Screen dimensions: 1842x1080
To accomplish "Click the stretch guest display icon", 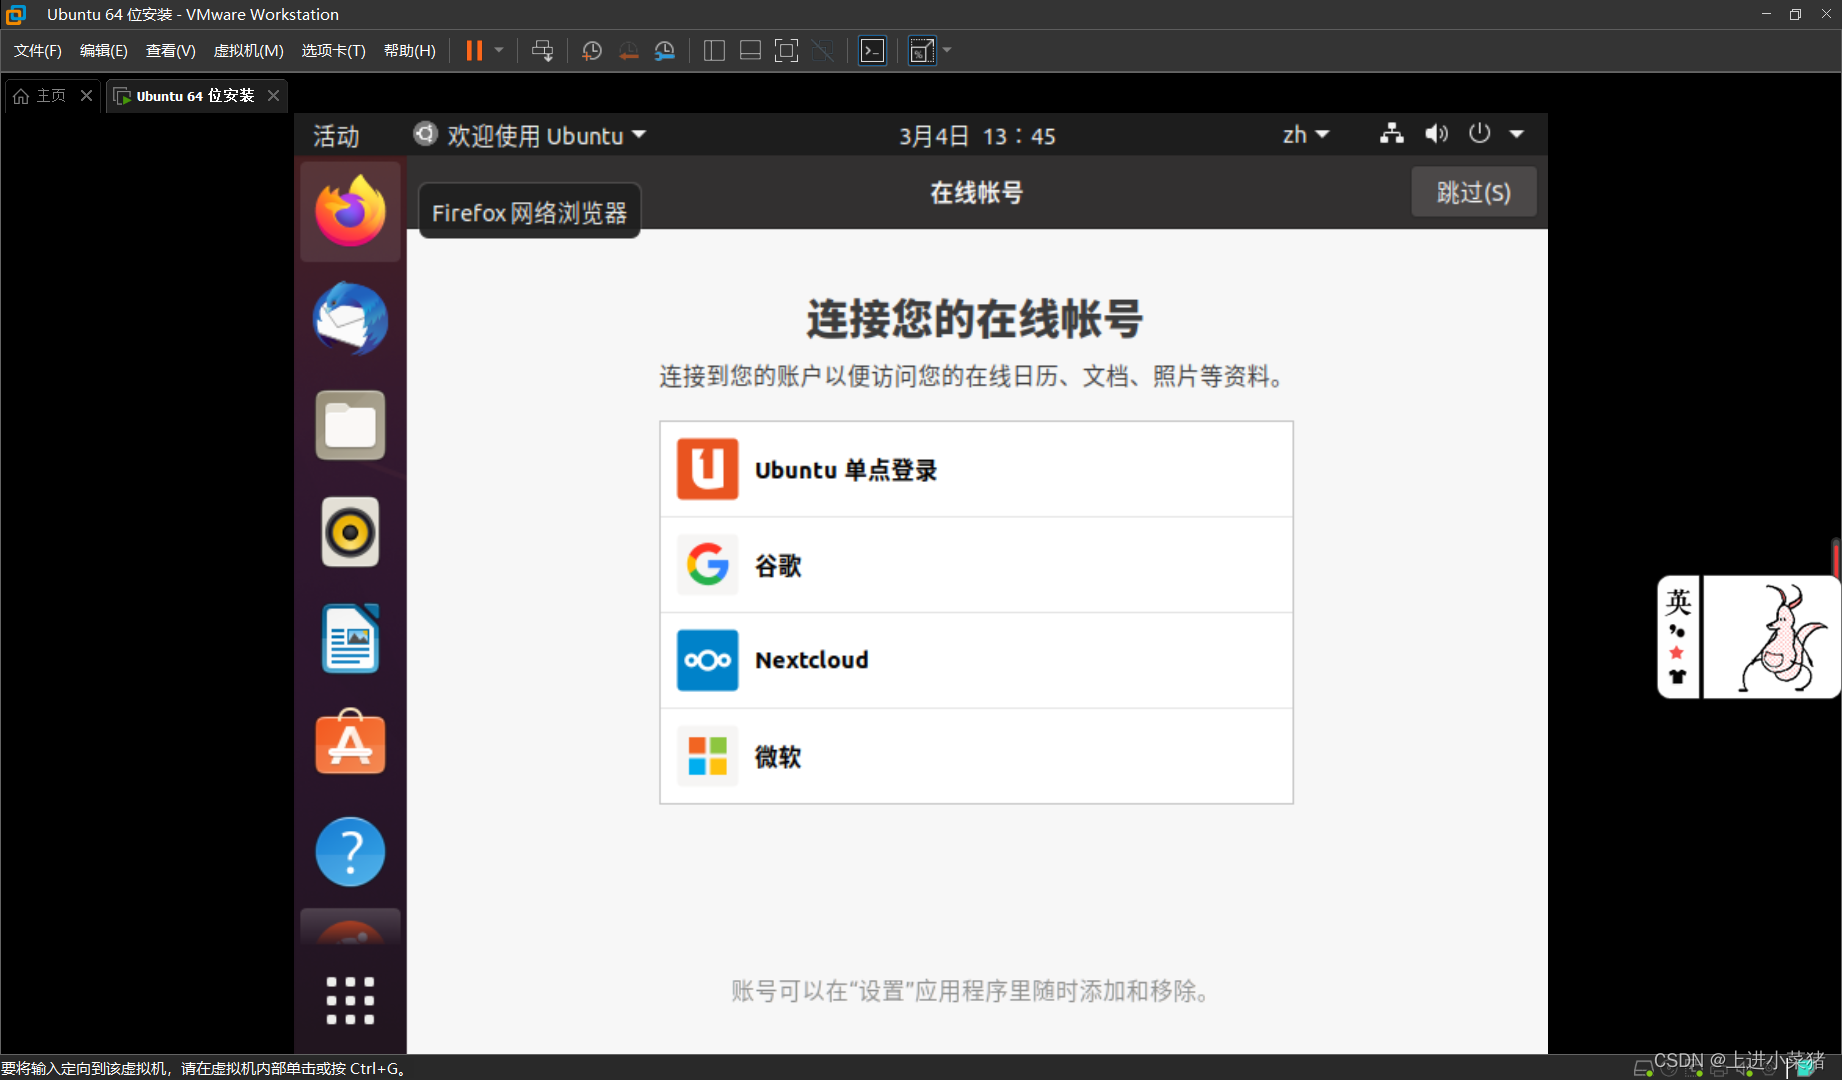I will coord(922,51).
